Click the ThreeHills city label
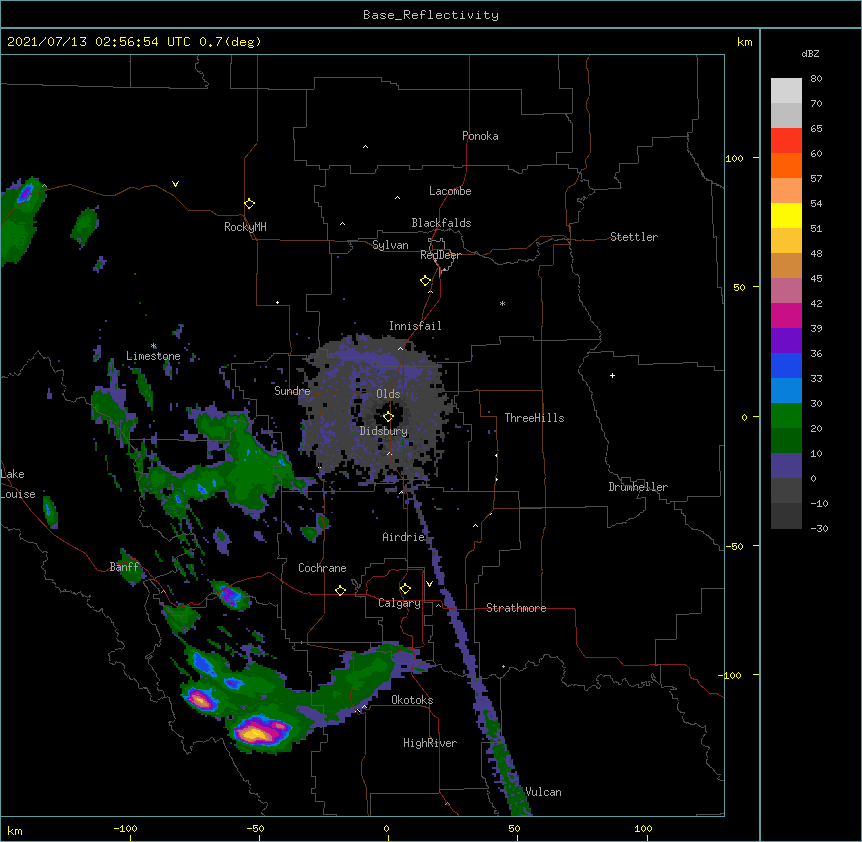The height and width of the screenshot is (842, 862). pyautogui.click(x=534, y=418)
